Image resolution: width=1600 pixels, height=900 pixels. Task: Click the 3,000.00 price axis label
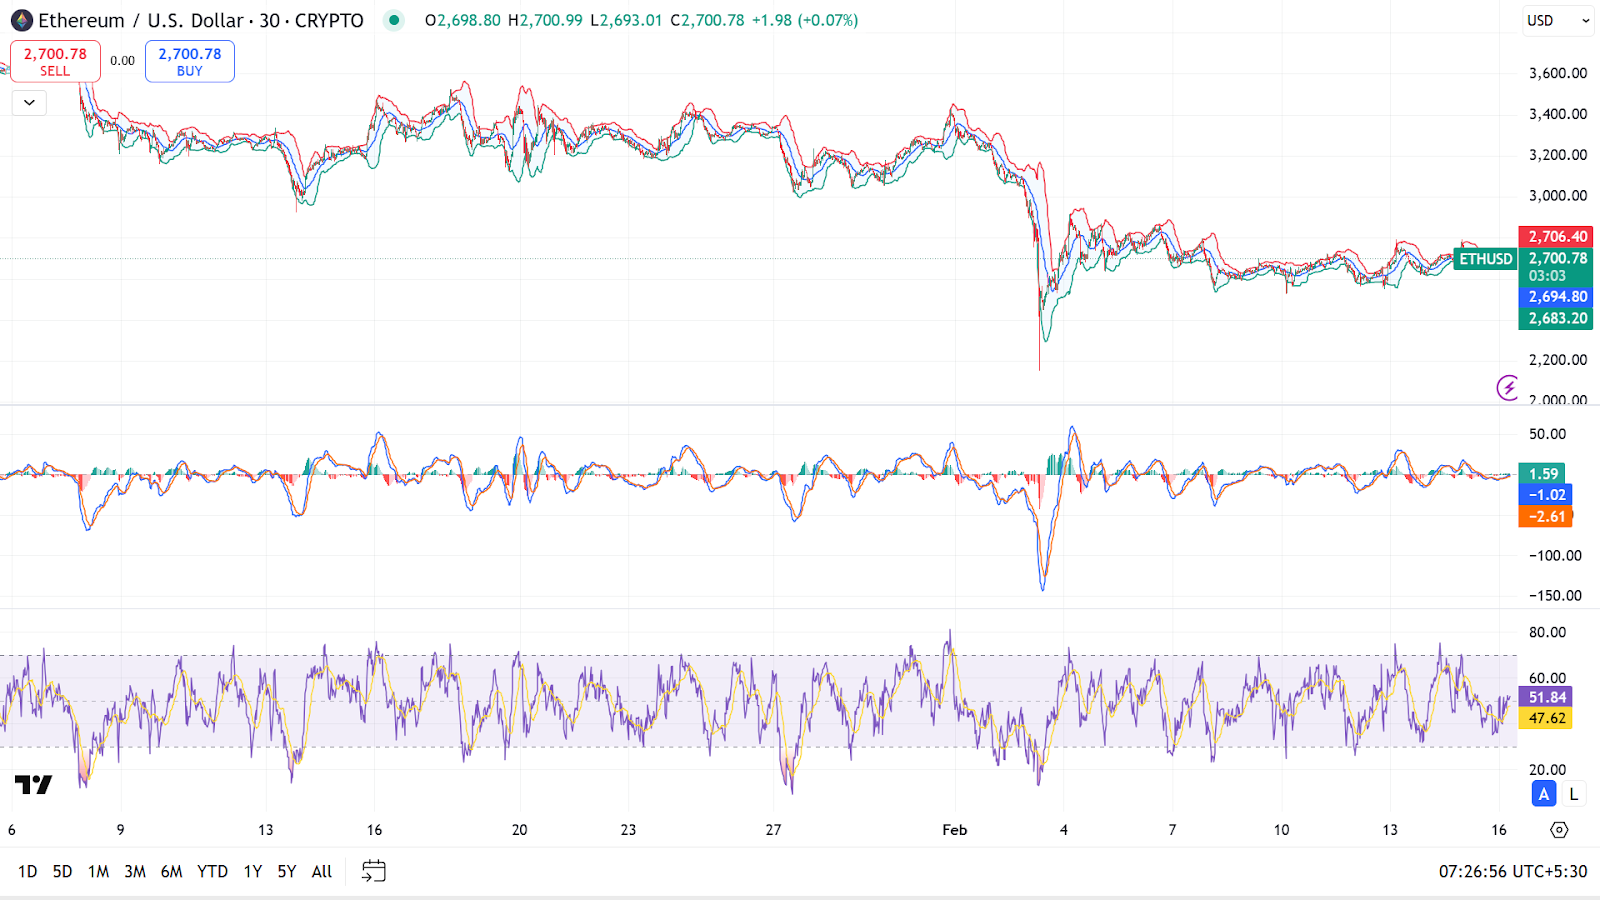1558,196
